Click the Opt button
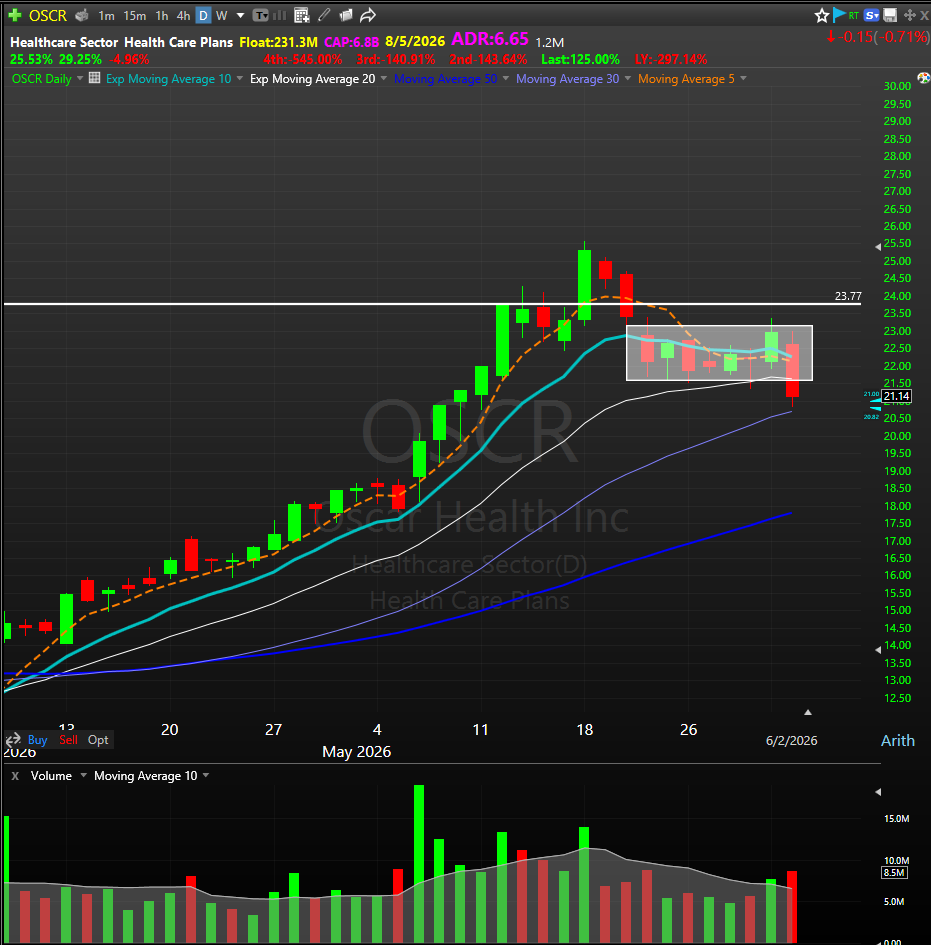Screen dimensions: 931x945 point(98,739)
